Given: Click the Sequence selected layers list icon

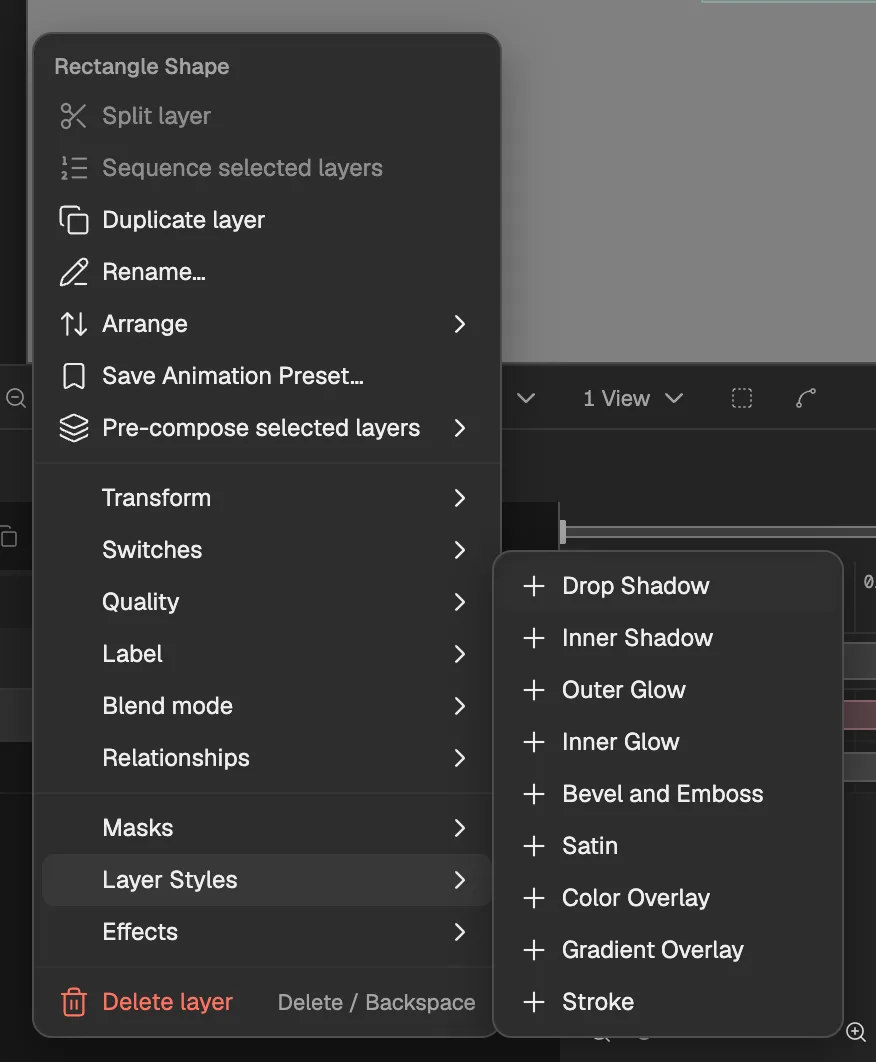Looking at the screenshot, I should click(x=73, y=168).
